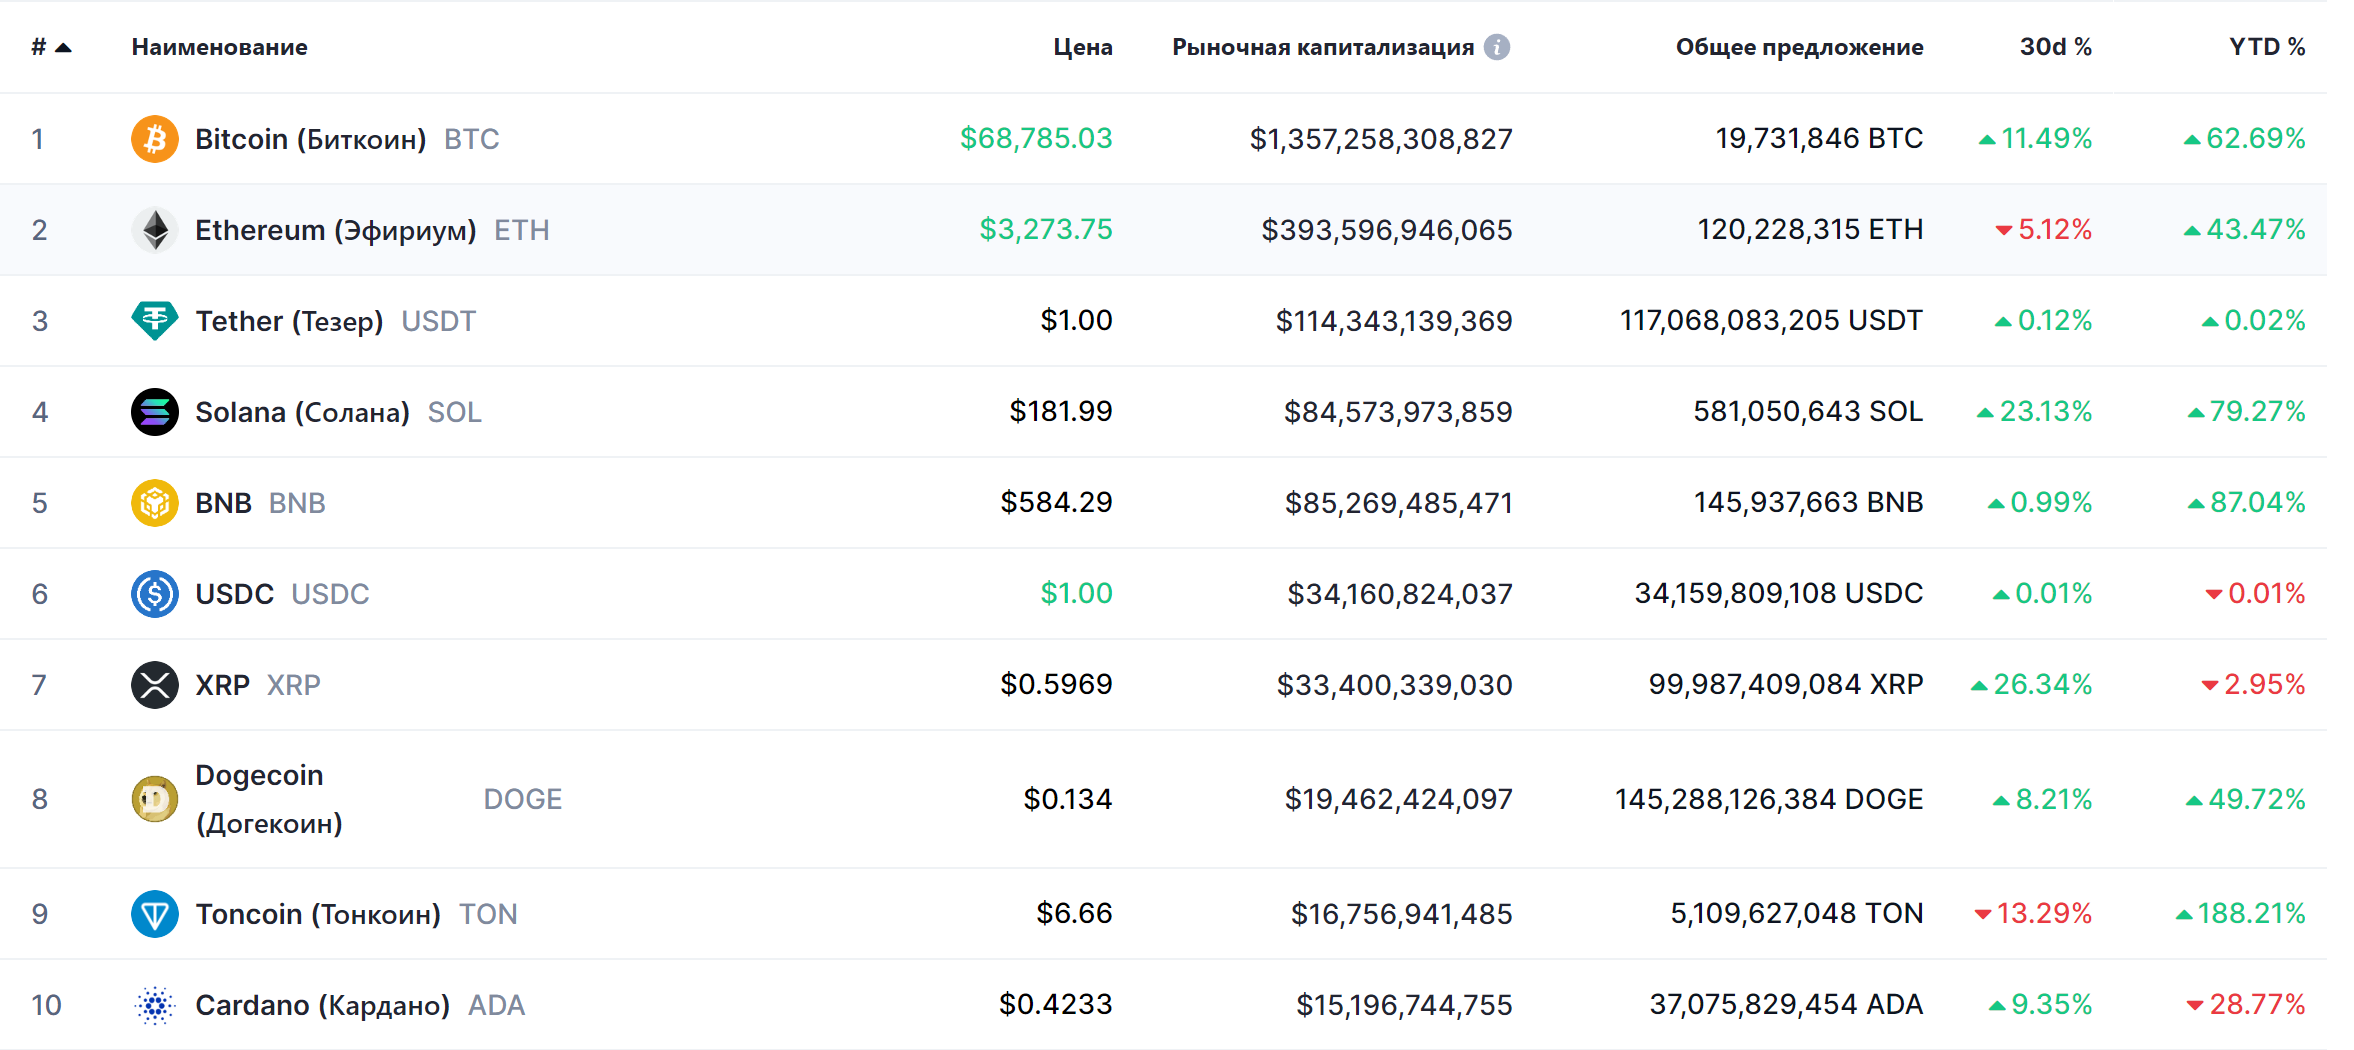
Task: Open Toncoin (Тонкоин) coin page
Action: [318, 914]
